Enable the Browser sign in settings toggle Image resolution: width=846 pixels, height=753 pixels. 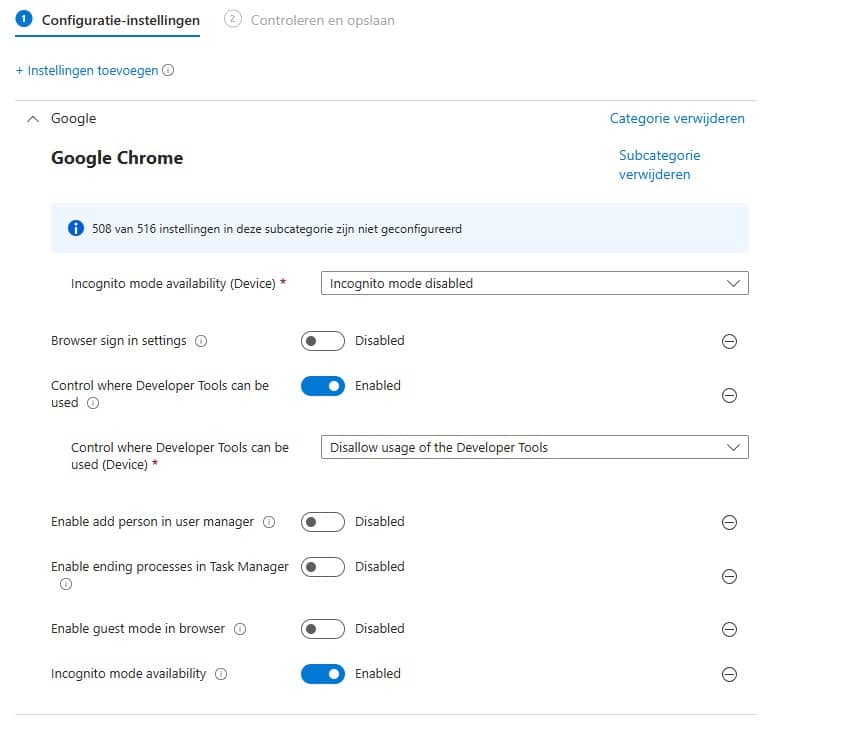pos(322,341)
